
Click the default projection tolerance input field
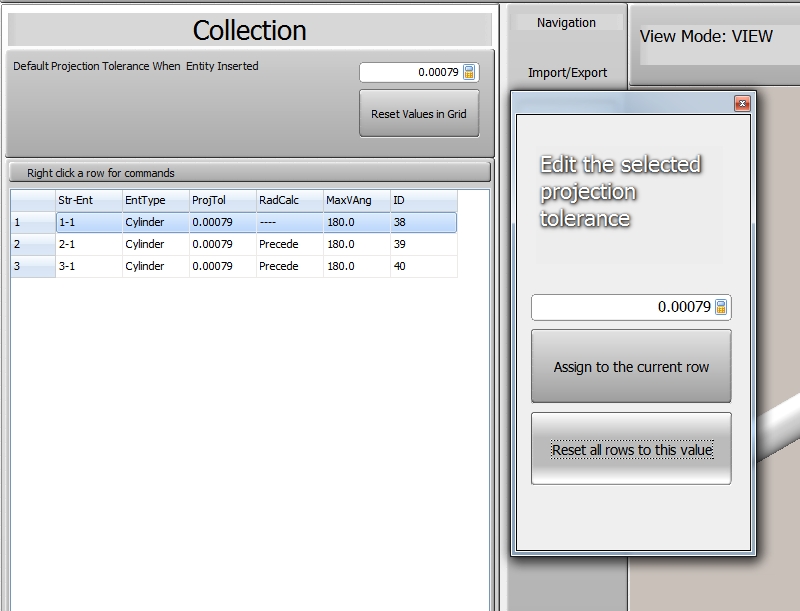(410, 72)
